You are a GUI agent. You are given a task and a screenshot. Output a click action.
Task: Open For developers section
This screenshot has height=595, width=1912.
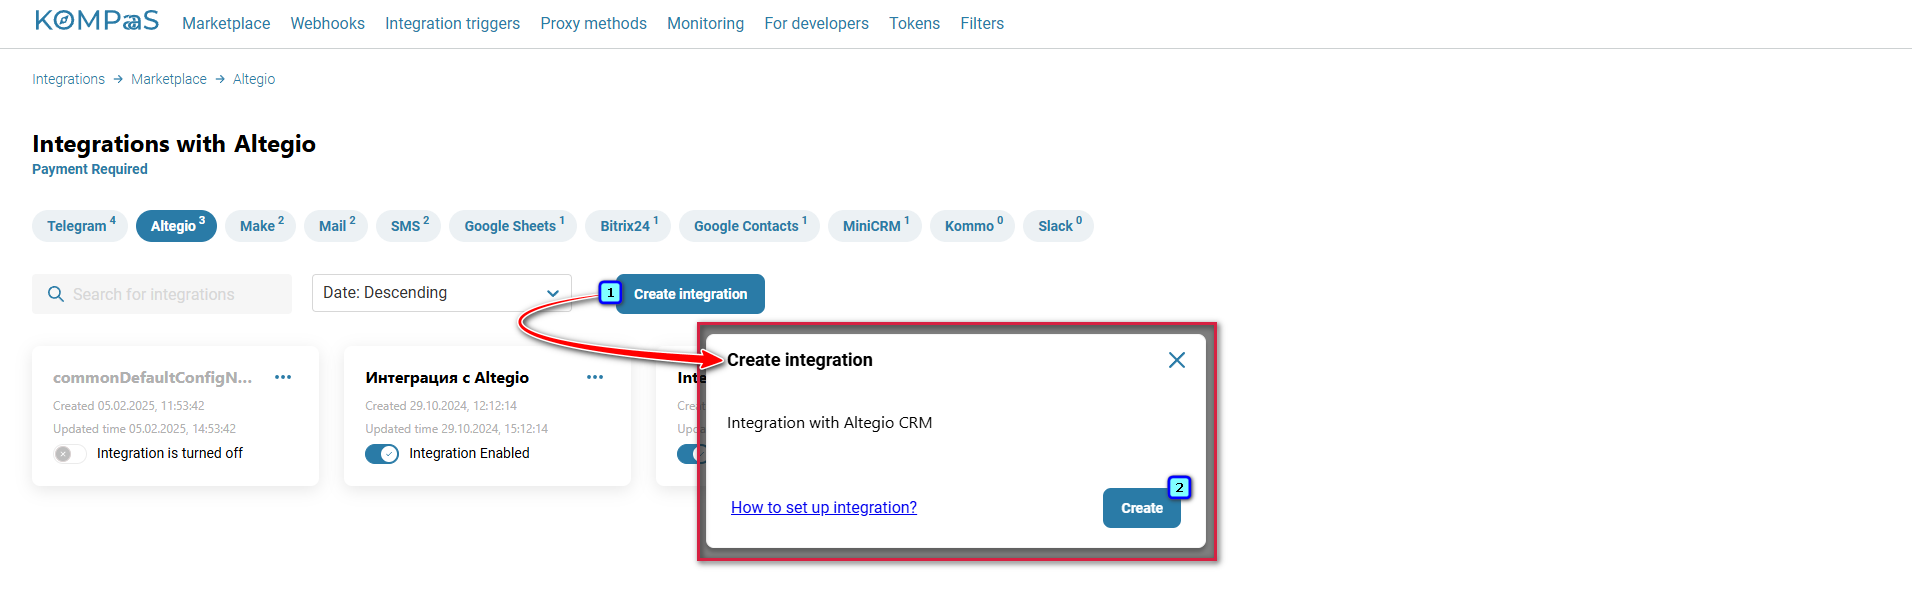tap(816, 23)
